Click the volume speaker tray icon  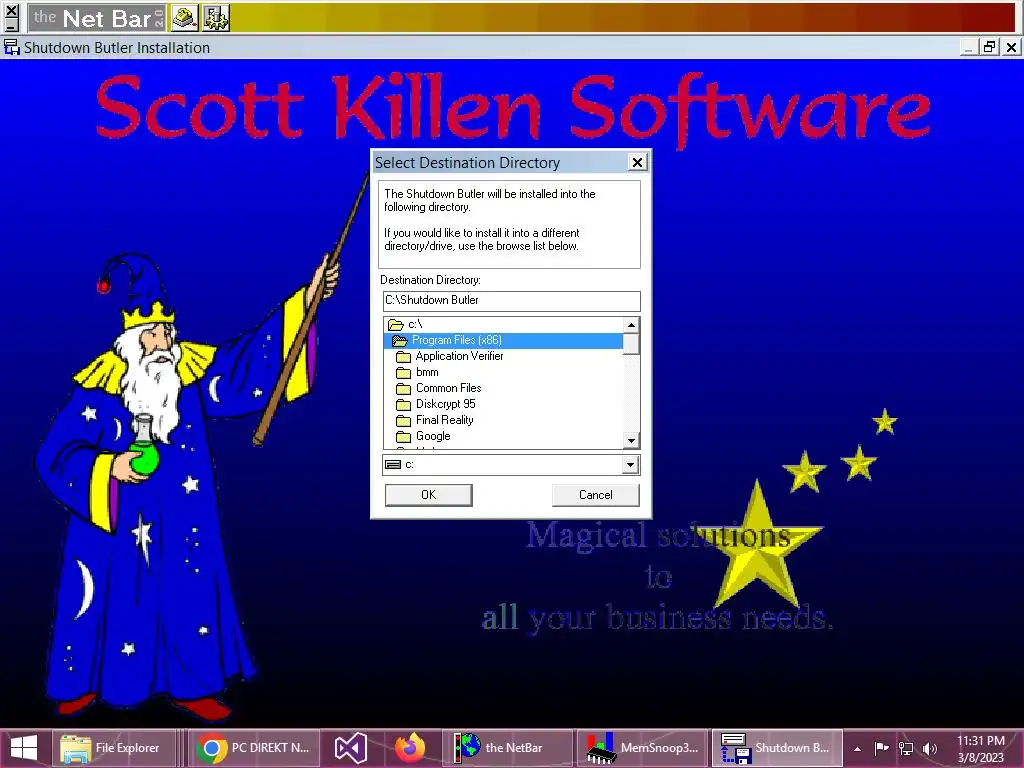pos(930,748)
